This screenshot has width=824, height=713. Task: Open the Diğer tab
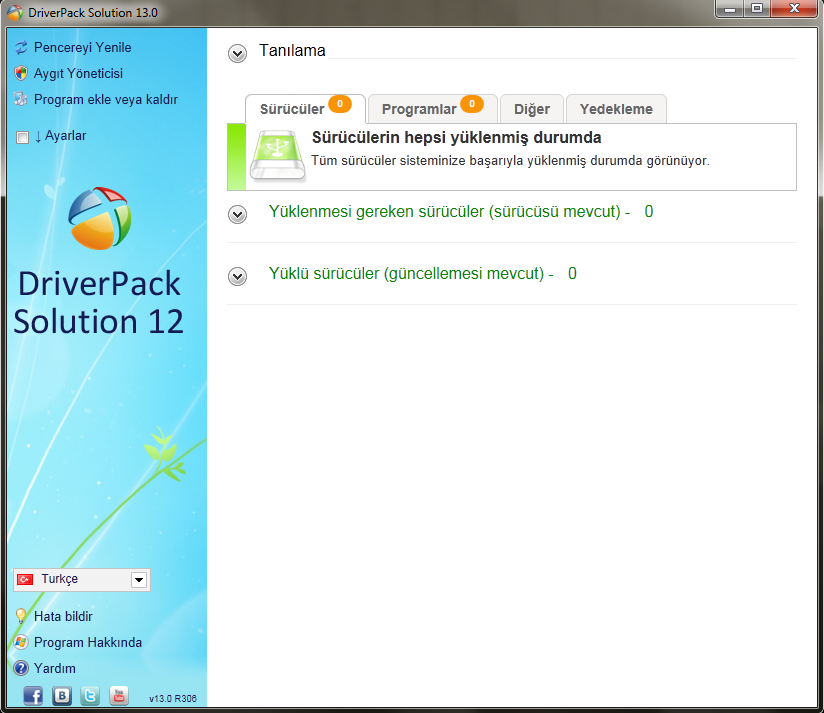[532, 109]
